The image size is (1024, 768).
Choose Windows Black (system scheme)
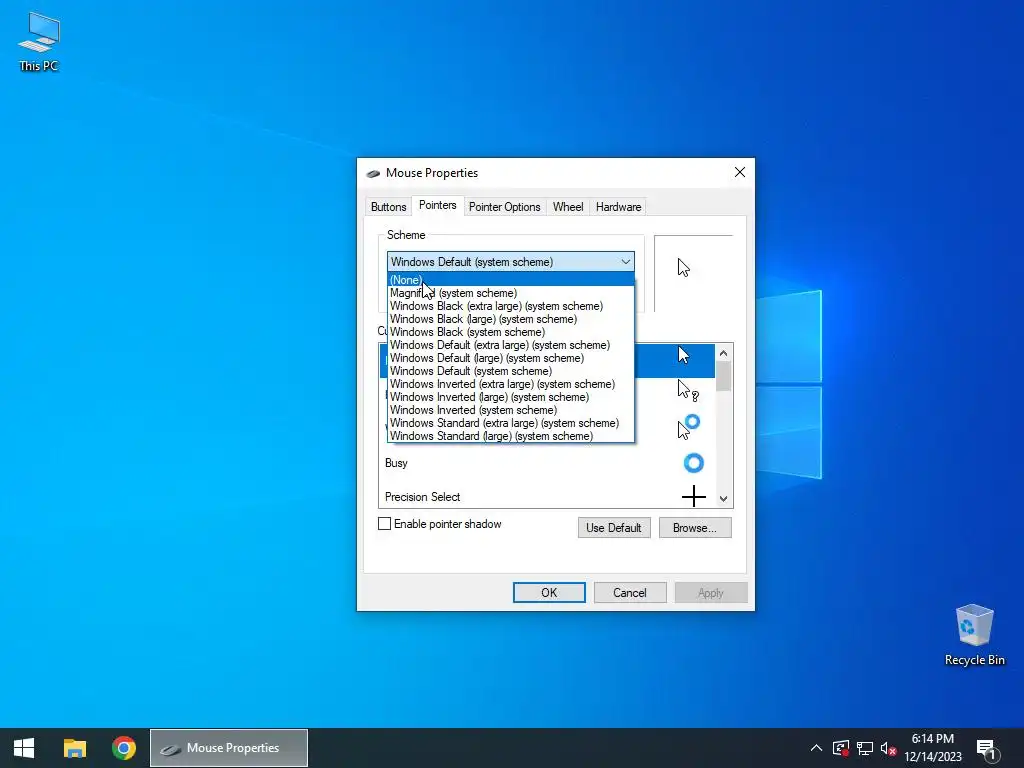coord(511,332)
